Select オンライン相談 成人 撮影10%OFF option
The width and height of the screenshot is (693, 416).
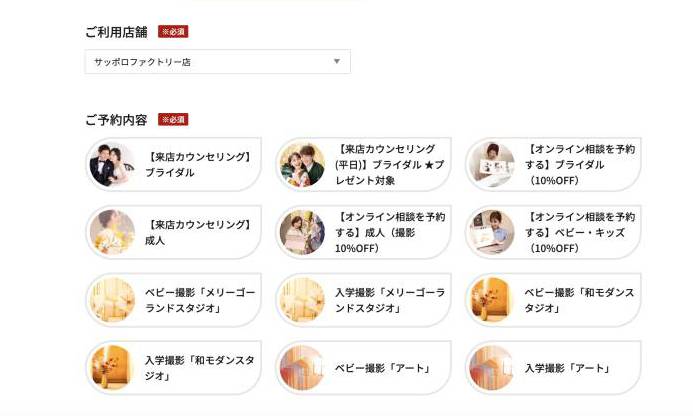coord(363,232)
